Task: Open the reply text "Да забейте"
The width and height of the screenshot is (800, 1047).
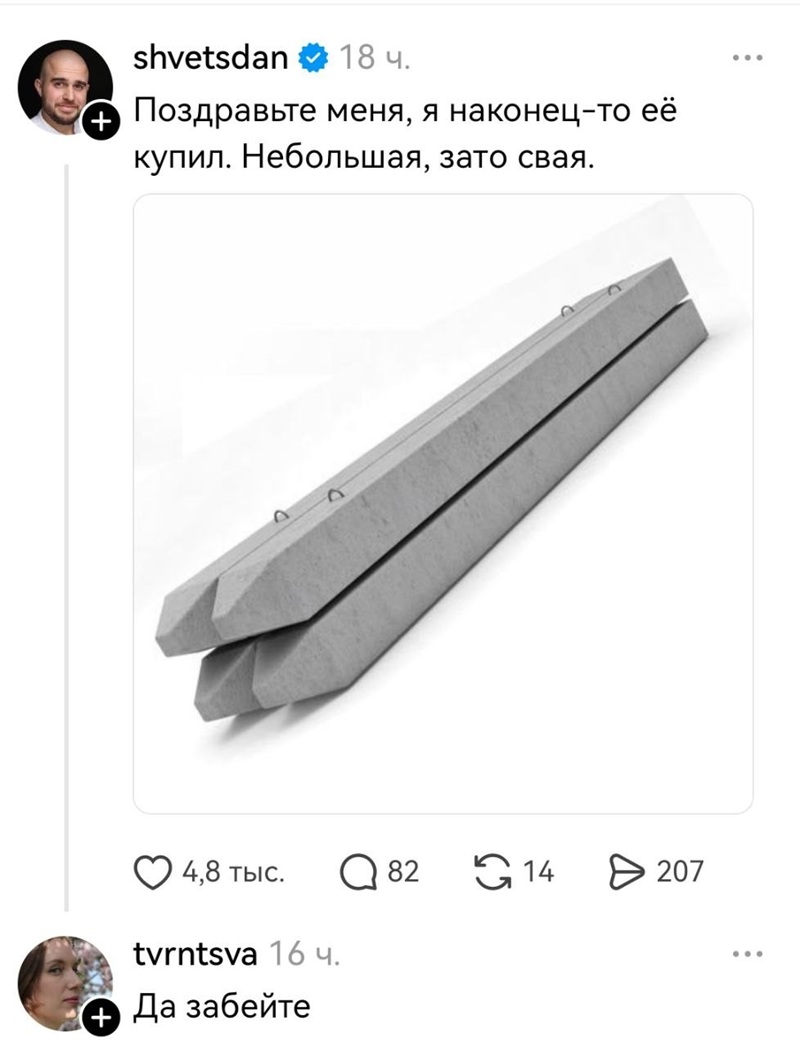Action: [222, 1006]
